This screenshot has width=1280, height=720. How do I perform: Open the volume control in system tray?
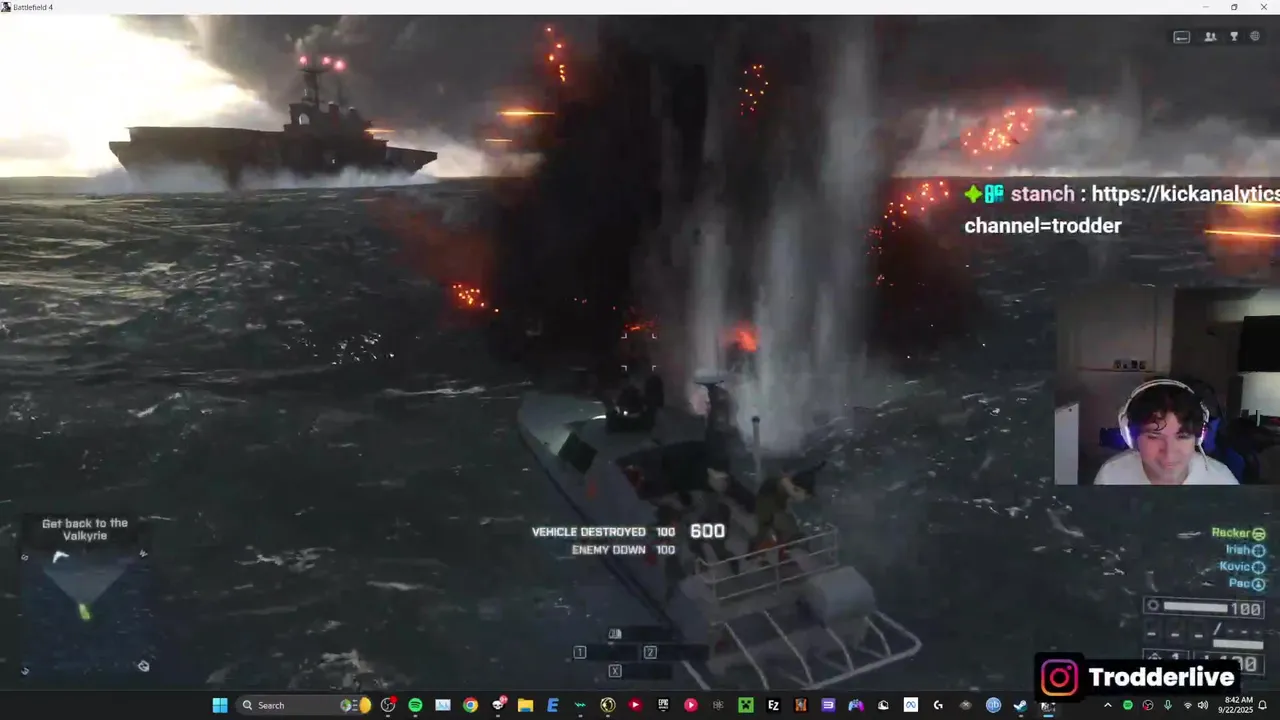coord(1202,705)
